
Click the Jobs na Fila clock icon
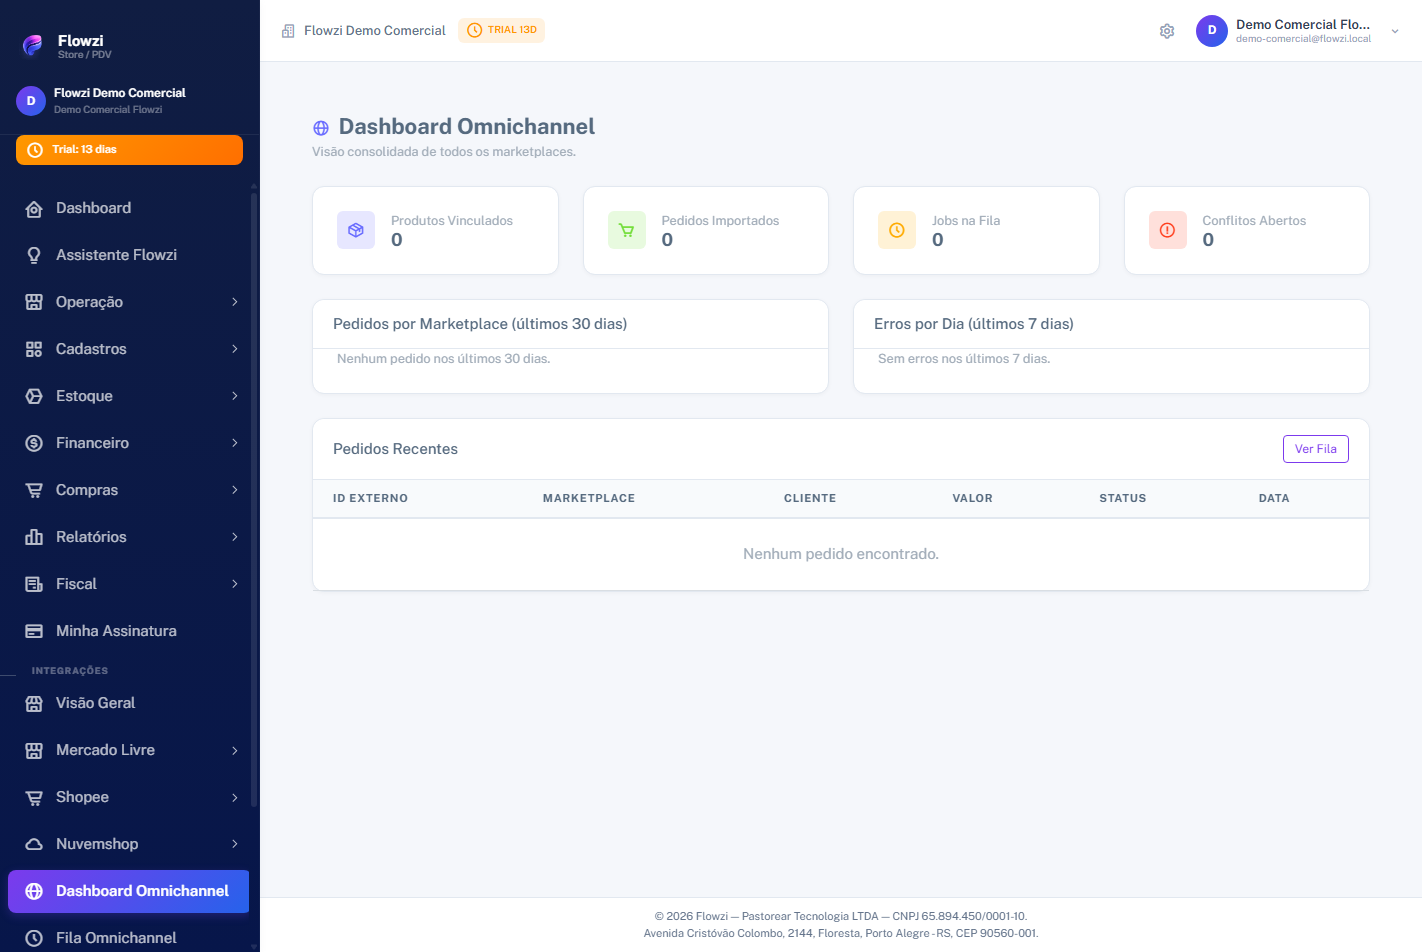point(897,230)
